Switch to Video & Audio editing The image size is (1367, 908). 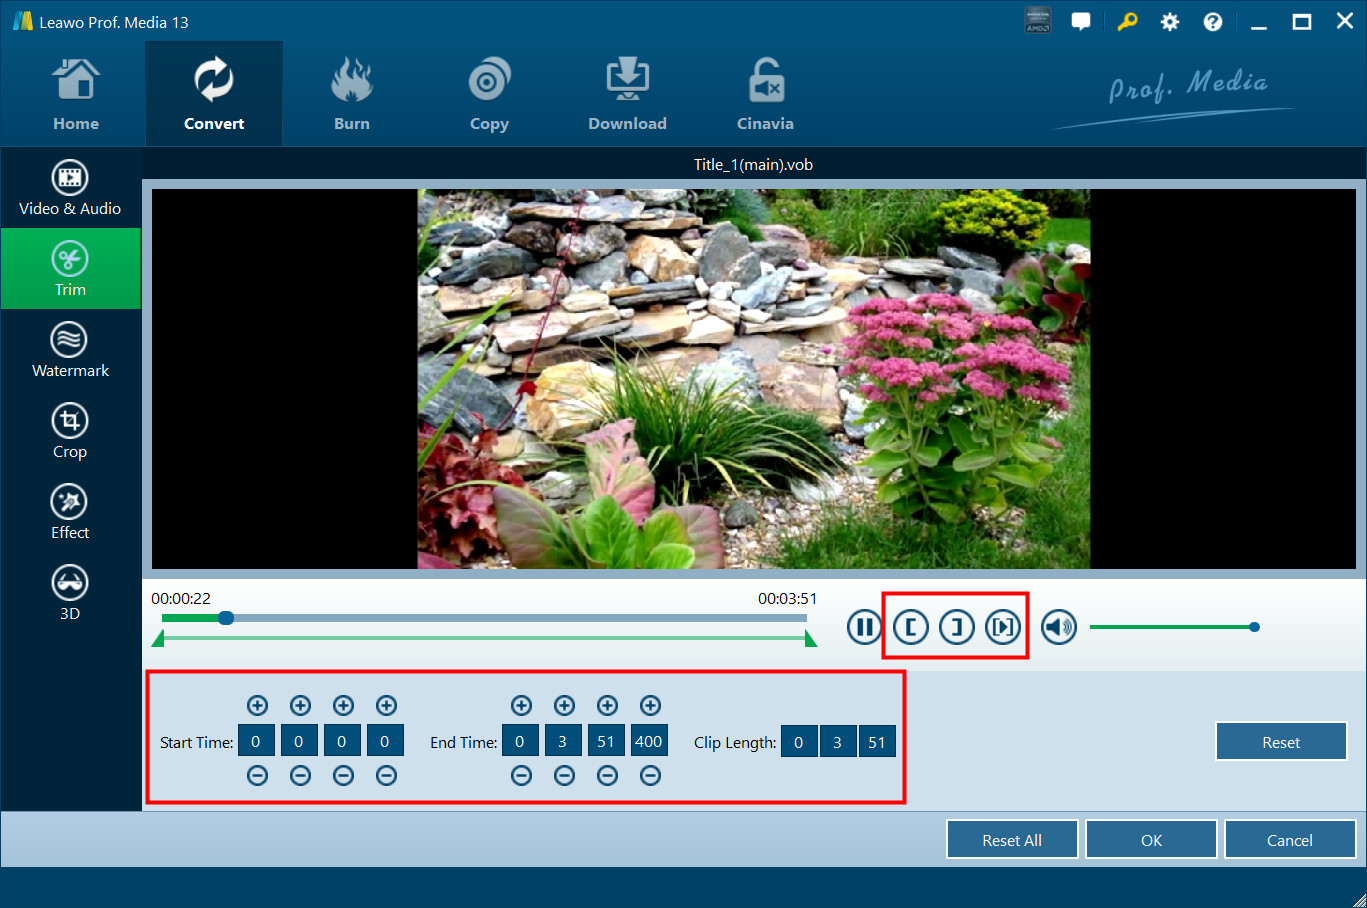click(x=70, y=188)
